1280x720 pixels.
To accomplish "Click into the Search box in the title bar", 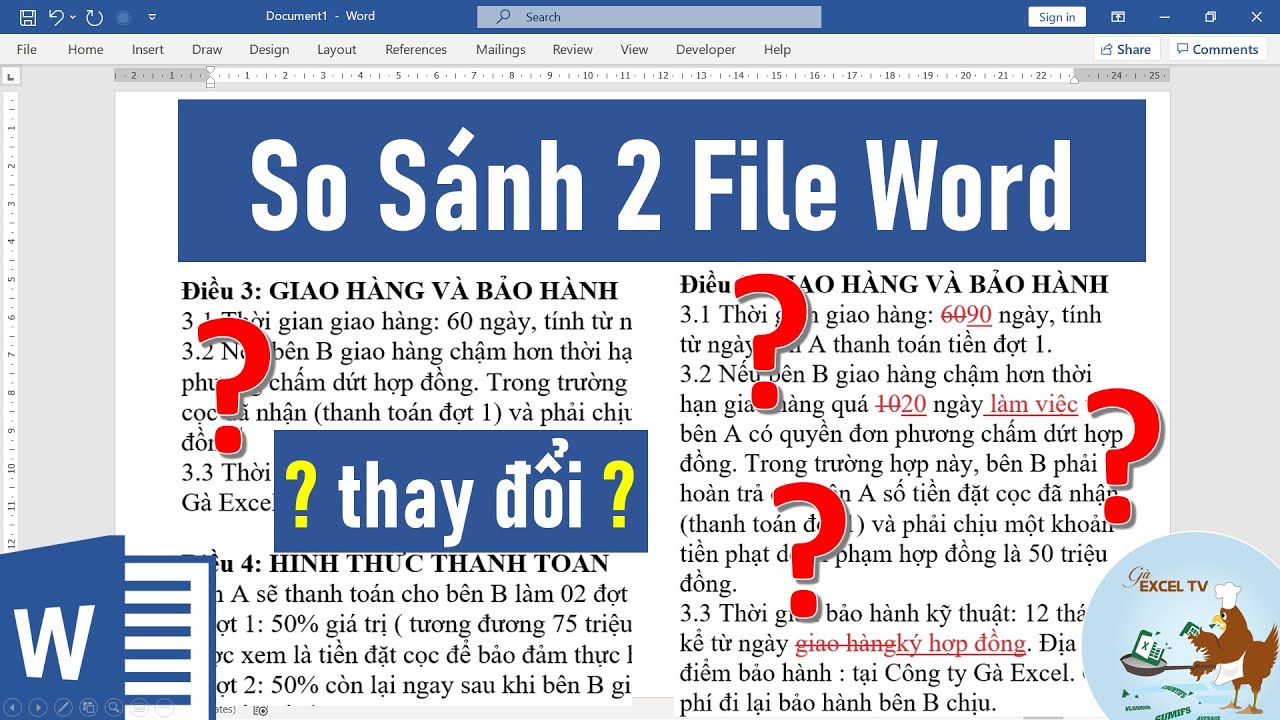I will click(x=649, y=17).
